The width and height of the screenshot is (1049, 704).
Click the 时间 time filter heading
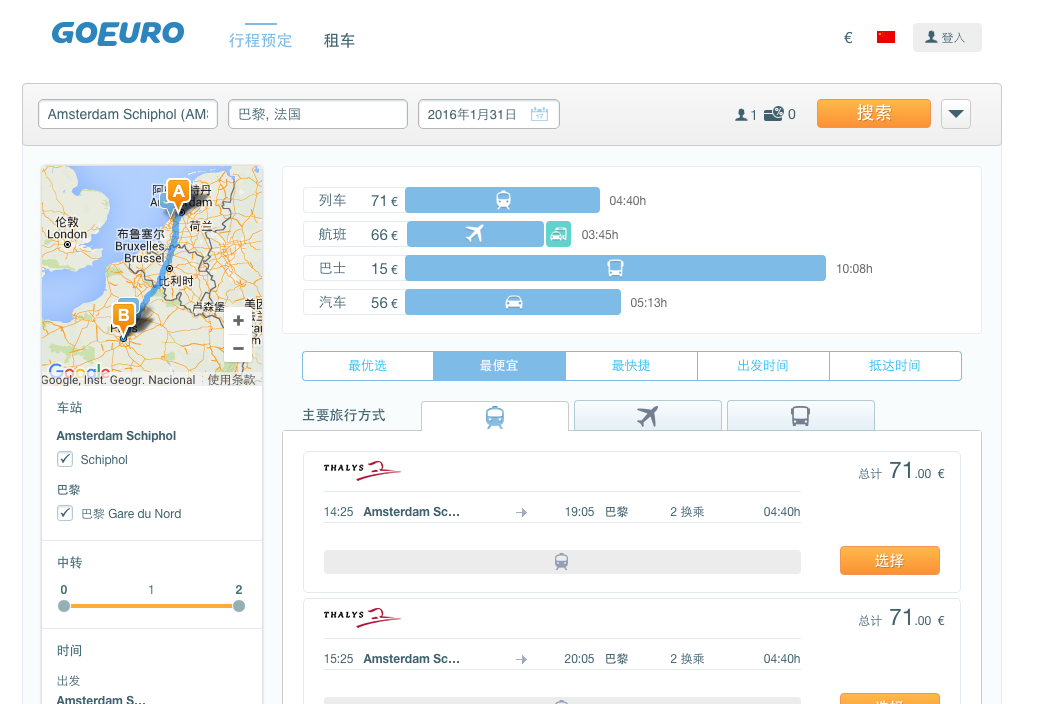(x=70, y=650)
